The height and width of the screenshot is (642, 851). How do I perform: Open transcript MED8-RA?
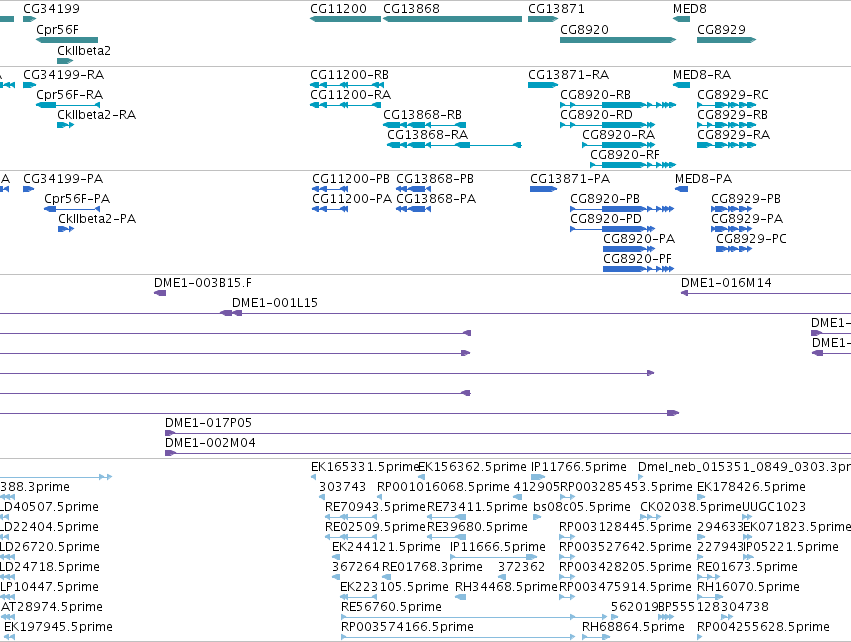pos(702,74)
